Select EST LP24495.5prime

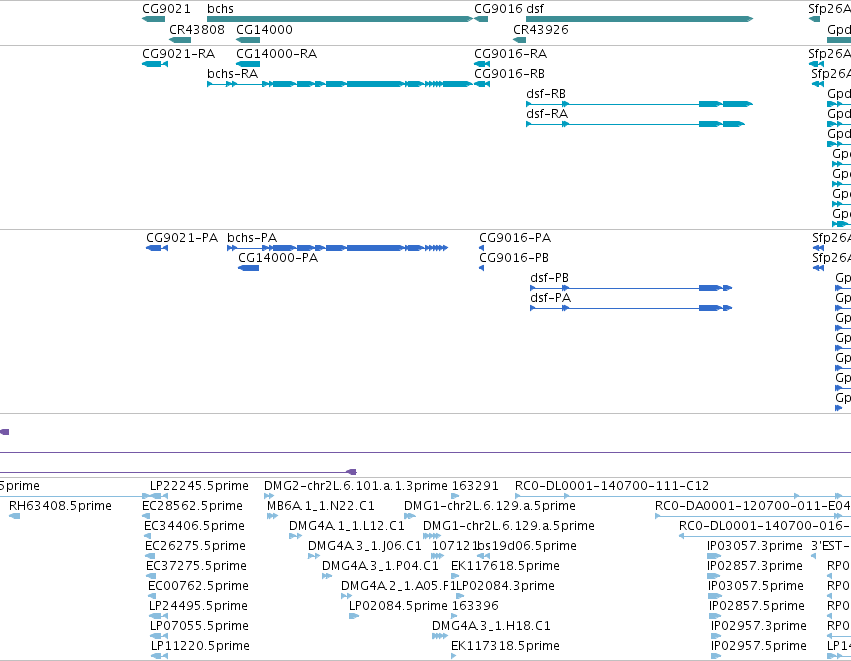(x=158, y=615)
